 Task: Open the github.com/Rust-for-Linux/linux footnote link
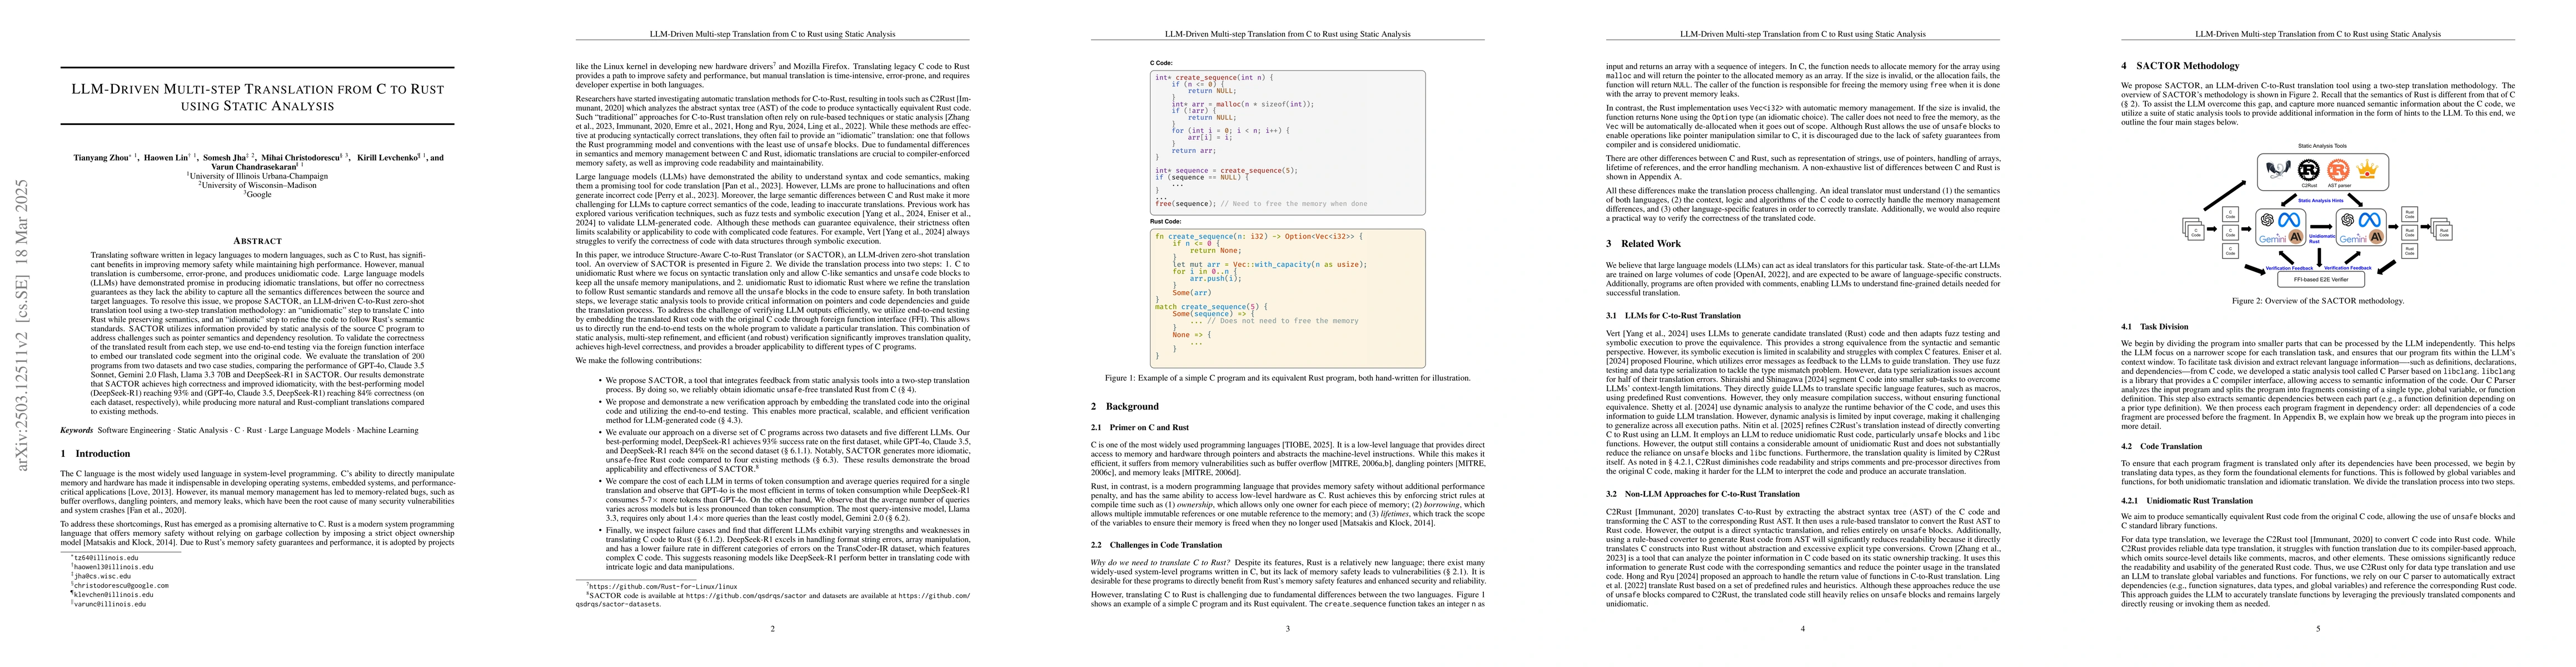663,587
